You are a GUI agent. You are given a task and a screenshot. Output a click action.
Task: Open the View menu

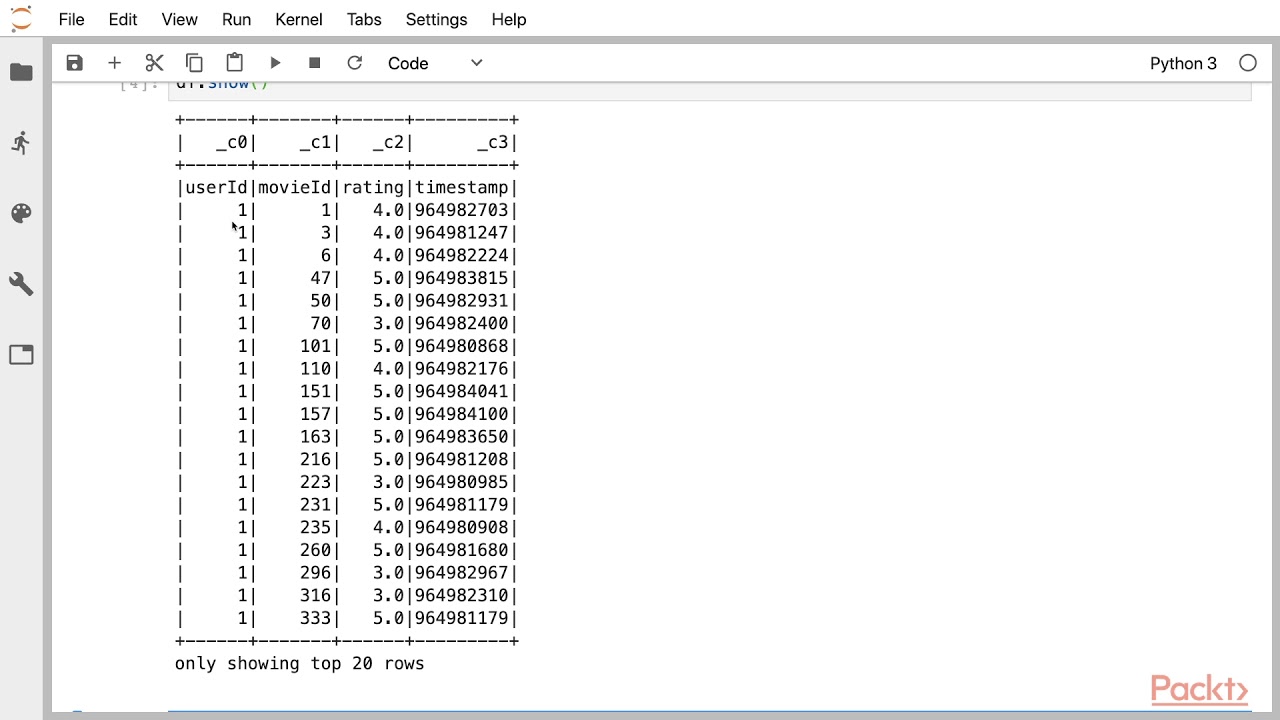180,19
